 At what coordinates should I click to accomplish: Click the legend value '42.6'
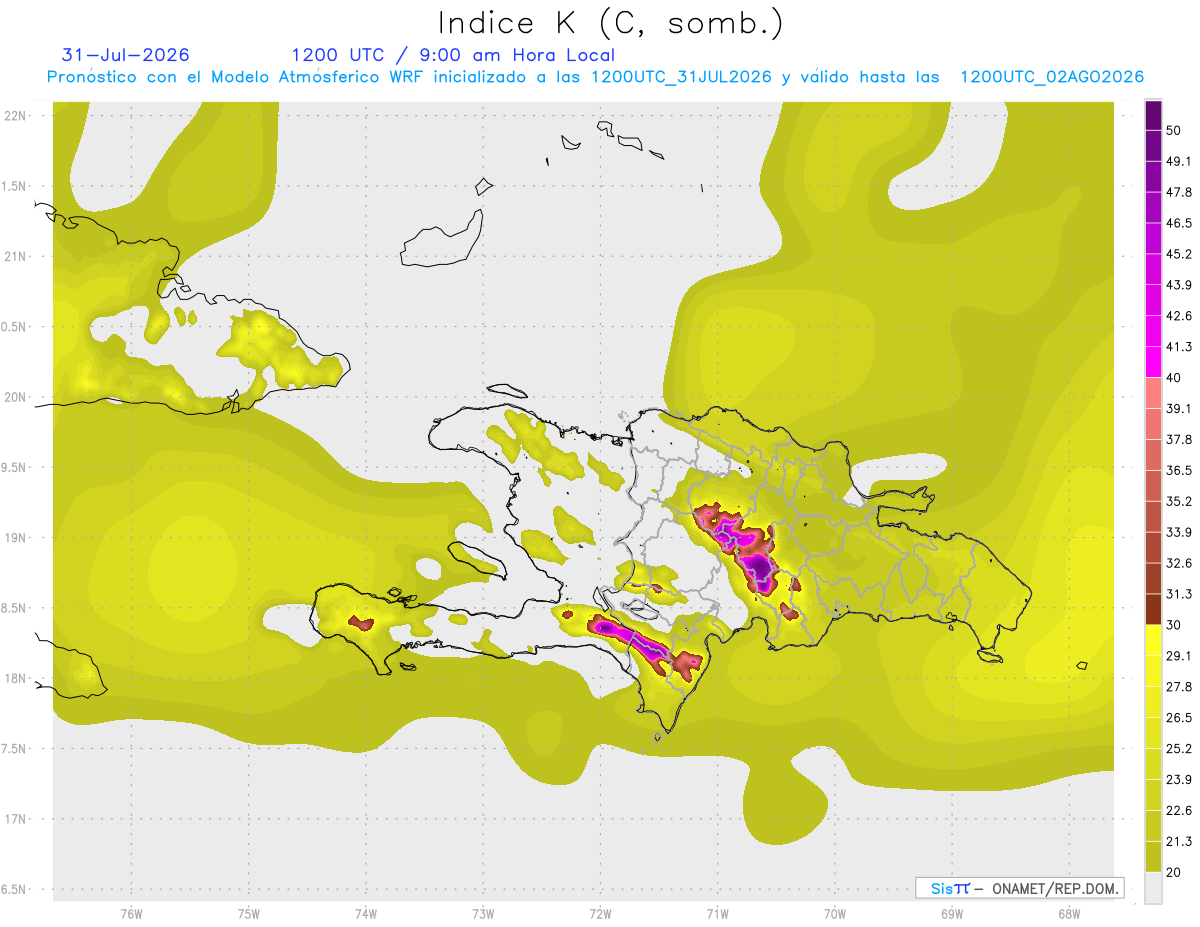click(1177, 316)
